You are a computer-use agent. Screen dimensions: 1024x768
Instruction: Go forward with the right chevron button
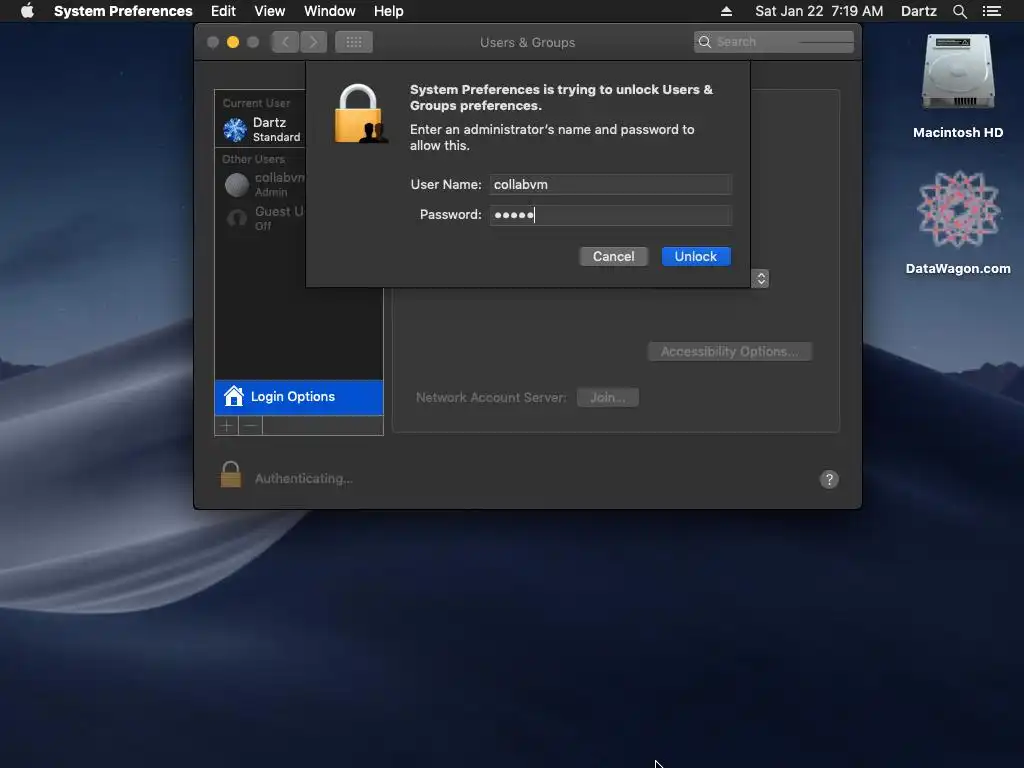313,42
